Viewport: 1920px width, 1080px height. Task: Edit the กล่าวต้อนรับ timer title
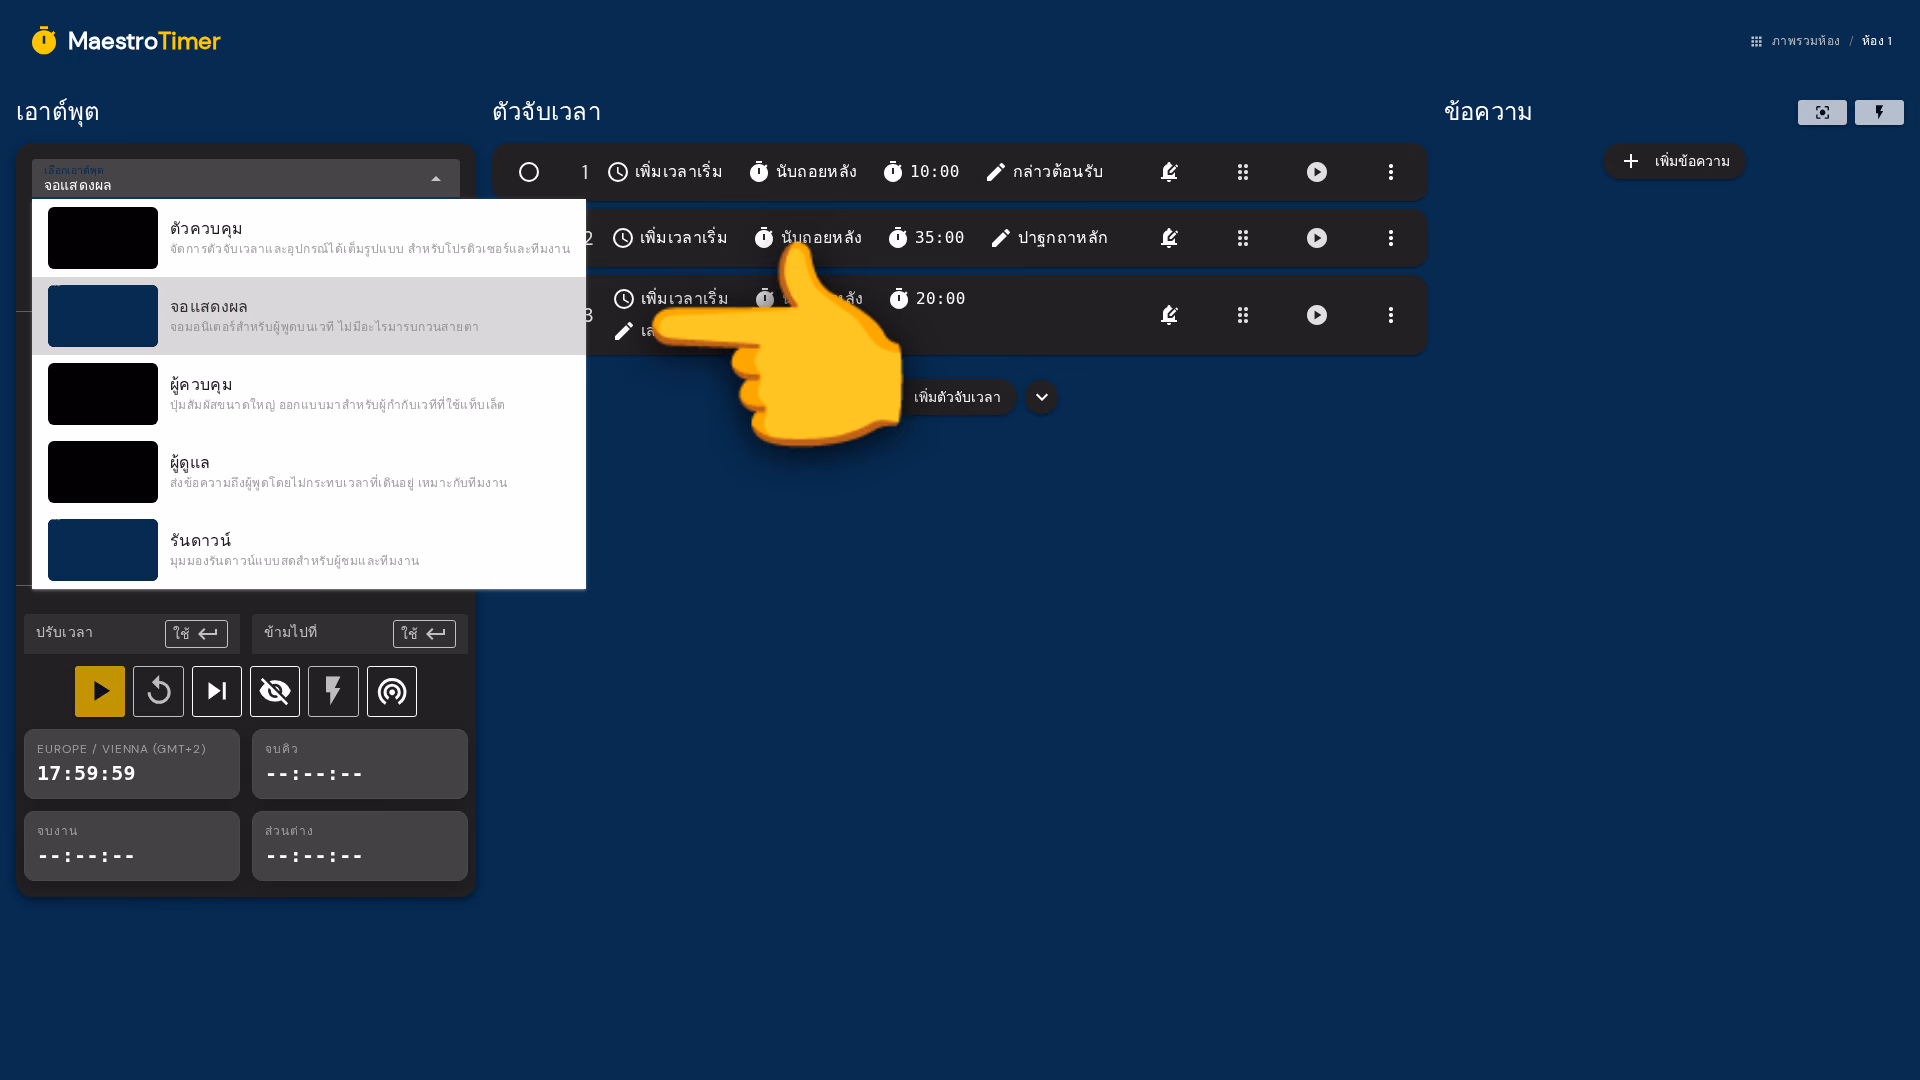point(1044,172)
